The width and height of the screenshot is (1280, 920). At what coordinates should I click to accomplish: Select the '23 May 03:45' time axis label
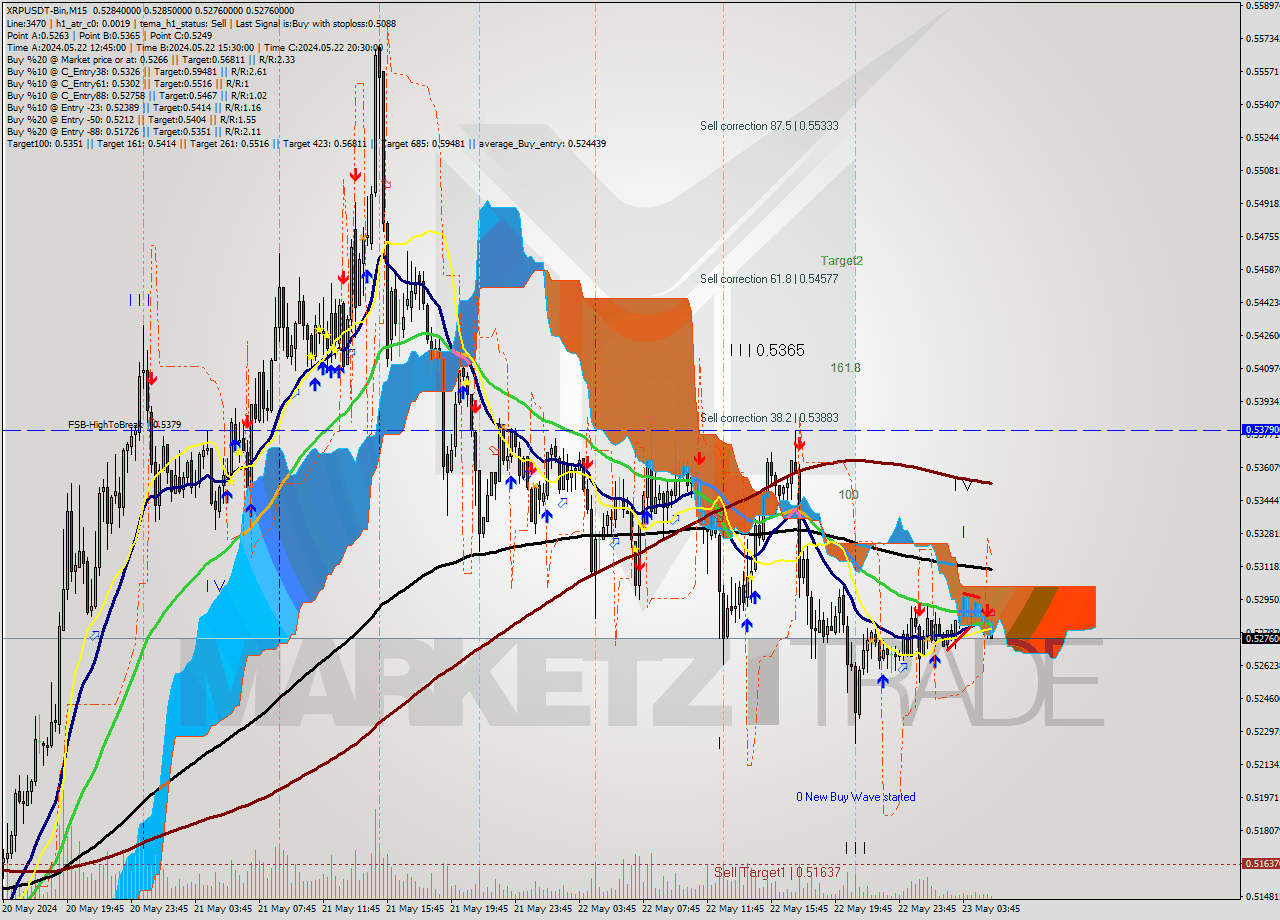click(993, 909)
